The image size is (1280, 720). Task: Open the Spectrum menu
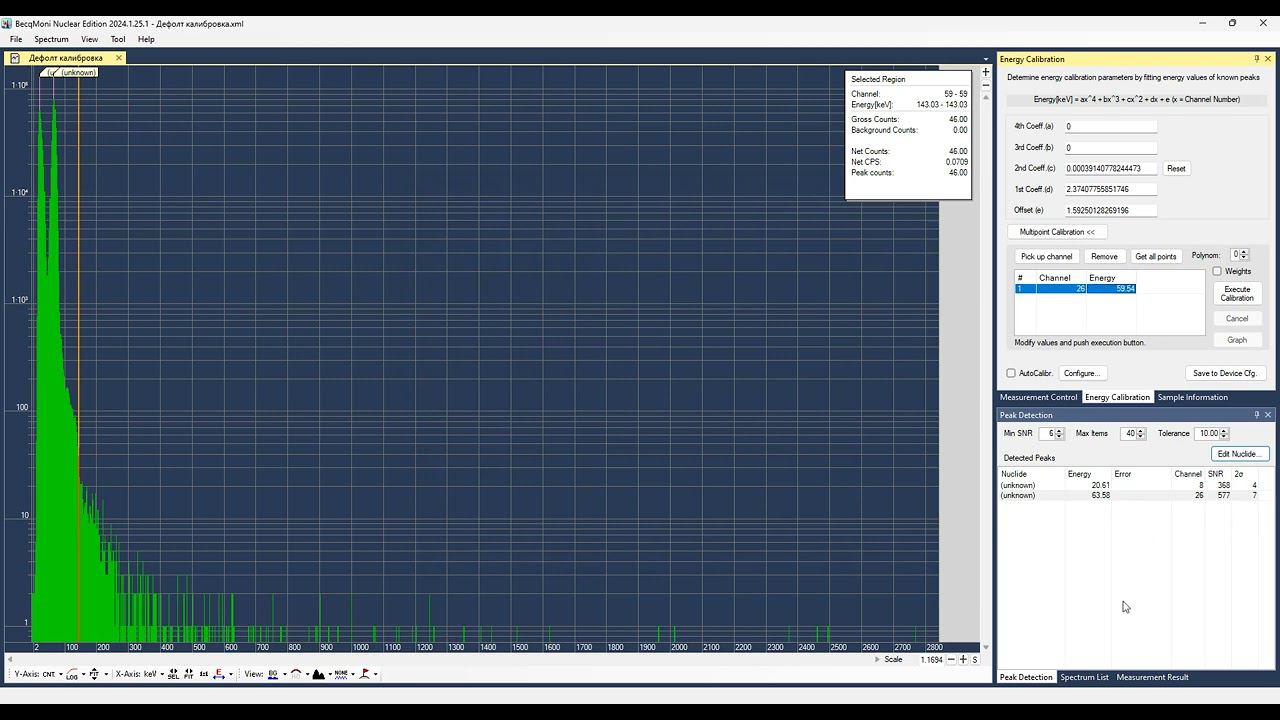point(51,39)
